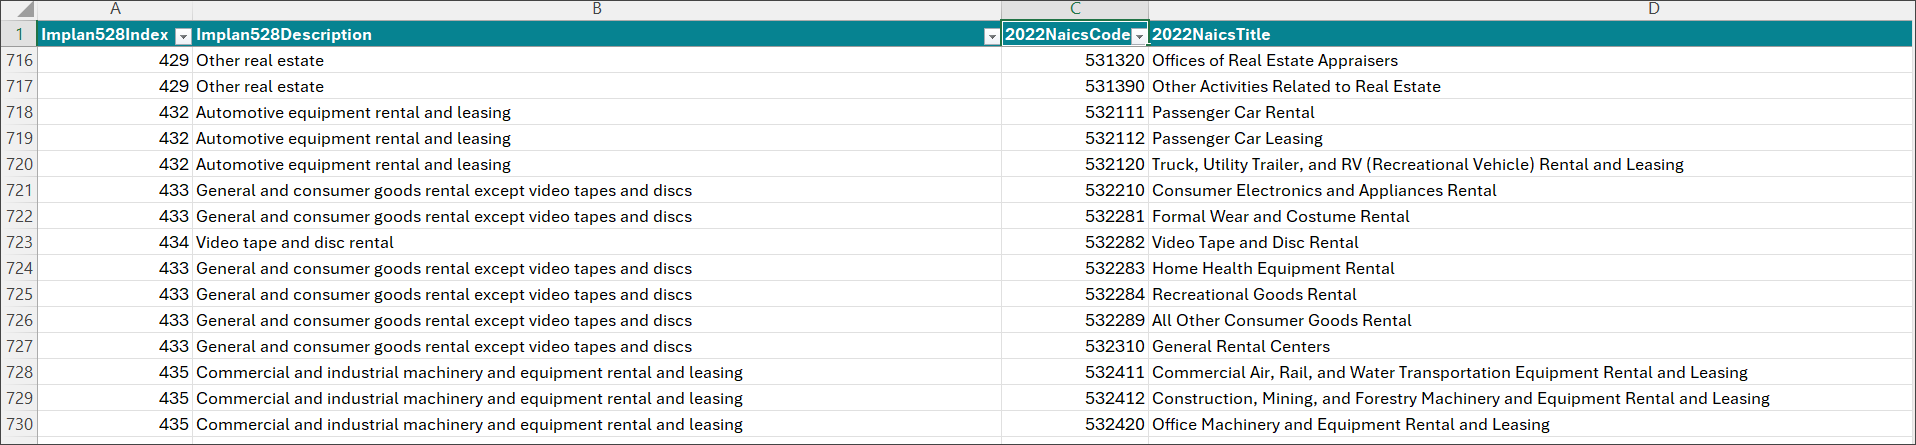This screenshot has height=445, width=1916.
Task: Select cell 'All Other Consumer Goods Rental'
Action: pos(1530,320)
